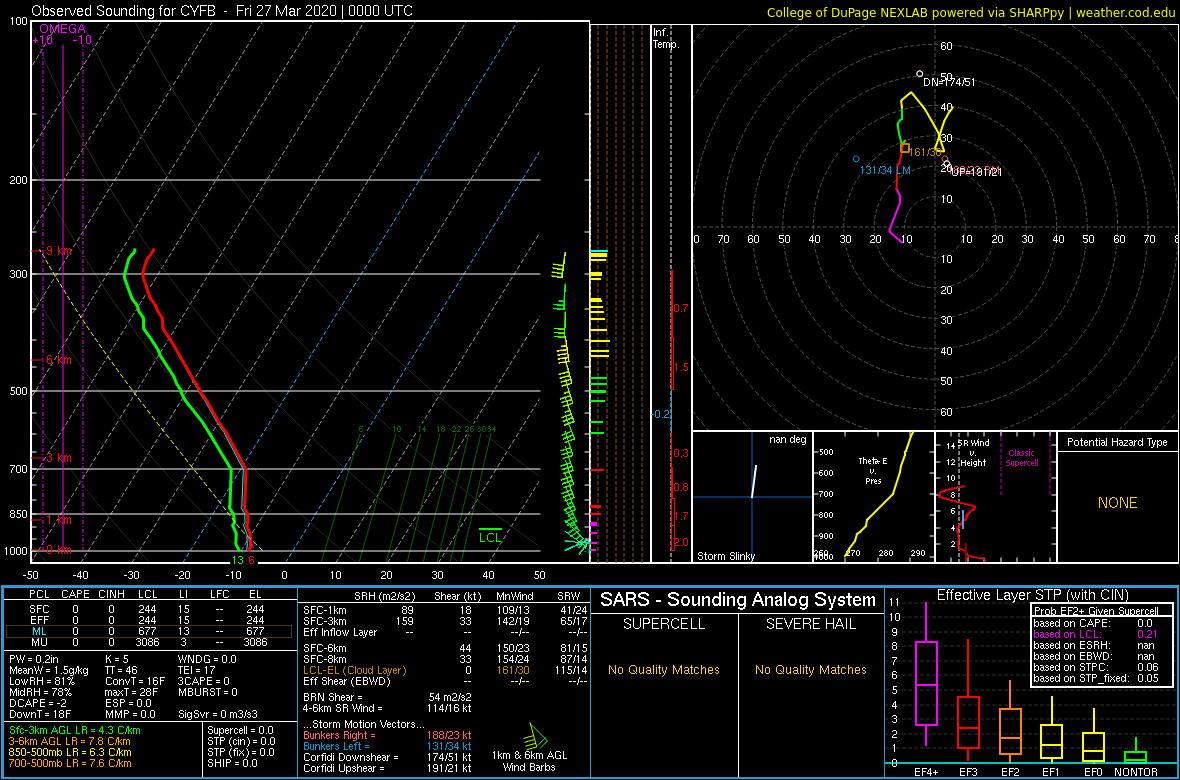Click the magenta OMEGA label

62,29
